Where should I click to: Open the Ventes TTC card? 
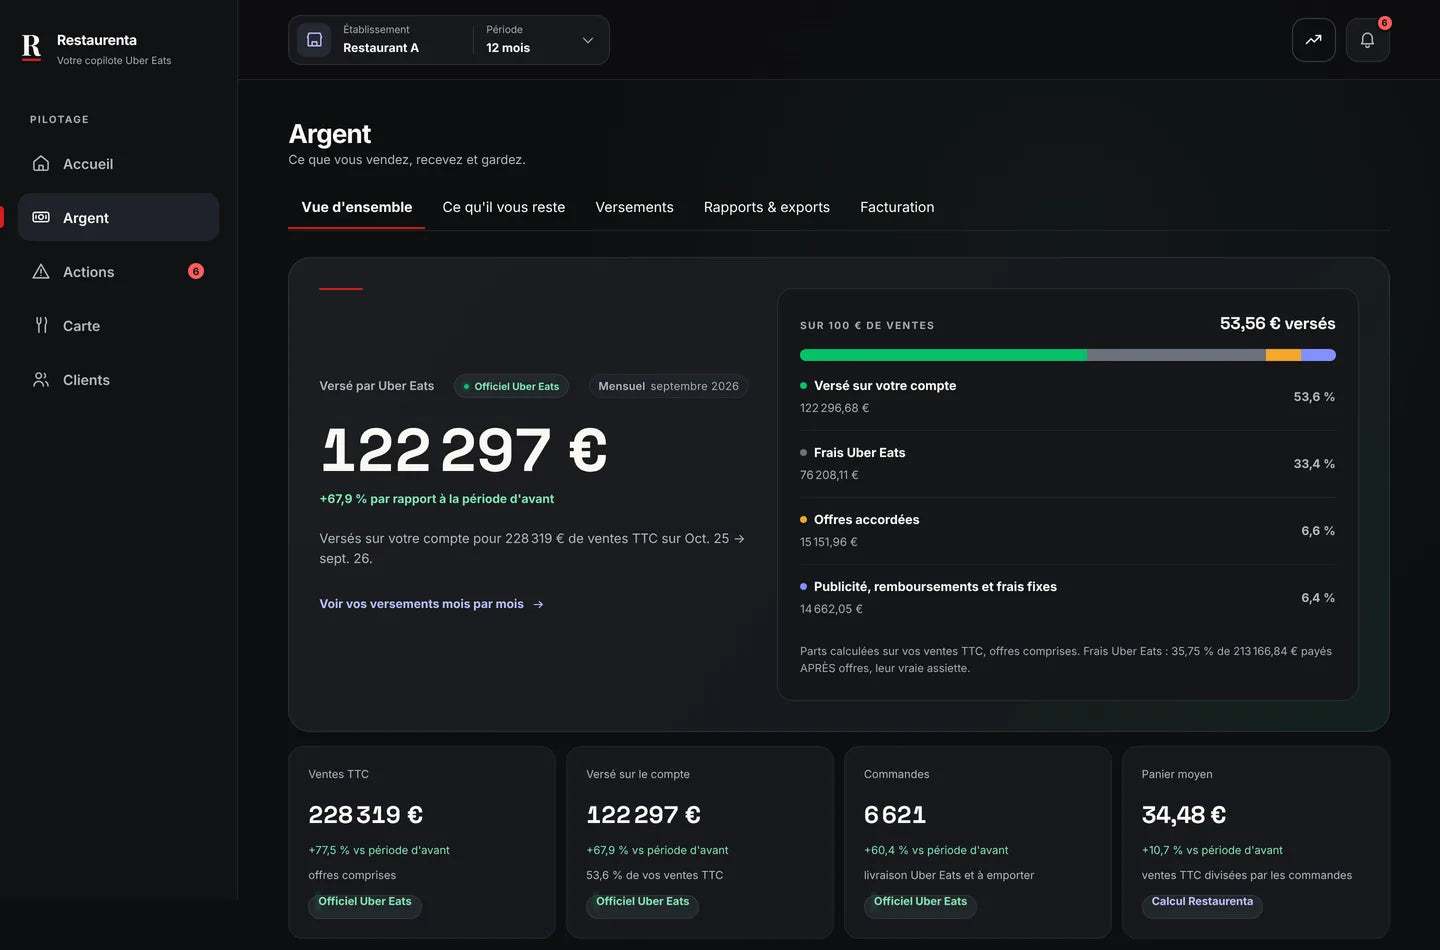(x=422, y=842)
